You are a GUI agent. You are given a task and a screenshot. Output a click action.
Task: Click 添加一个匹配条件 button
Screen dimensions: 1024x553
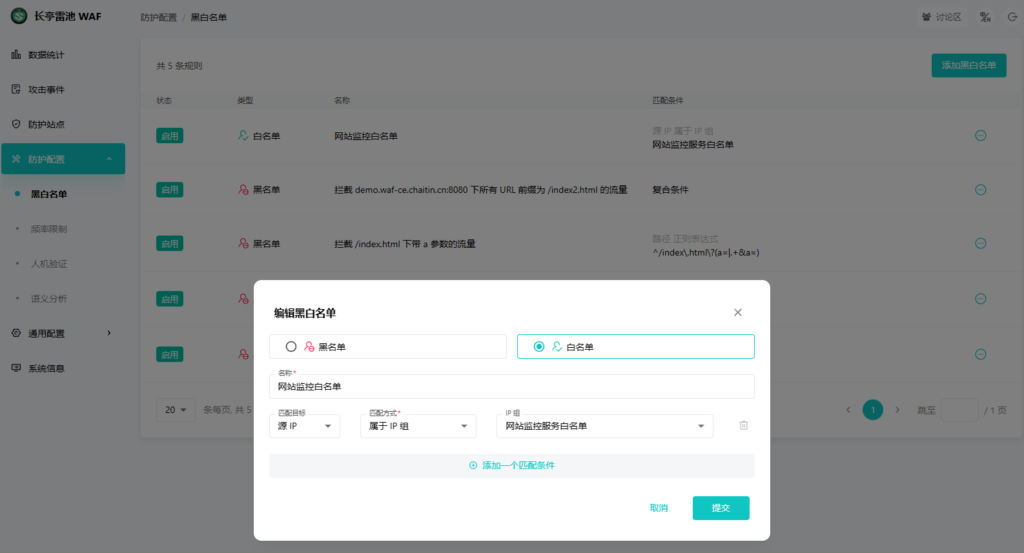[511, 466]
